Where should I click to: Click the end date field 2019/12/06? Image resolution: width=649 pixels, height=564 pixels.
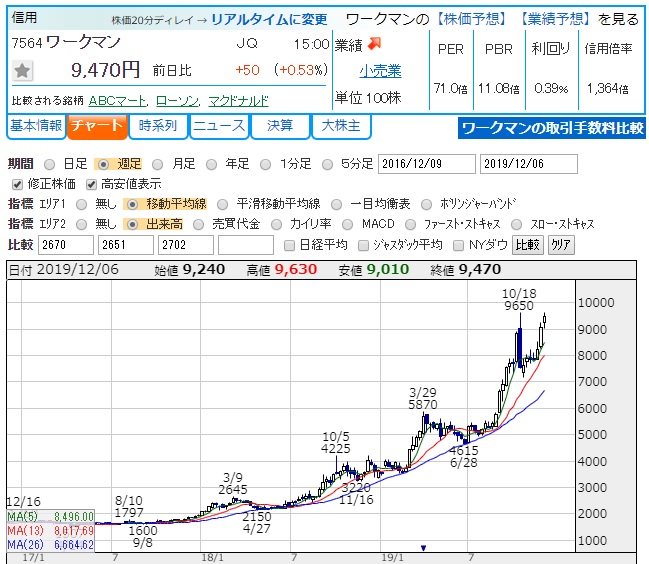[529, 164]
